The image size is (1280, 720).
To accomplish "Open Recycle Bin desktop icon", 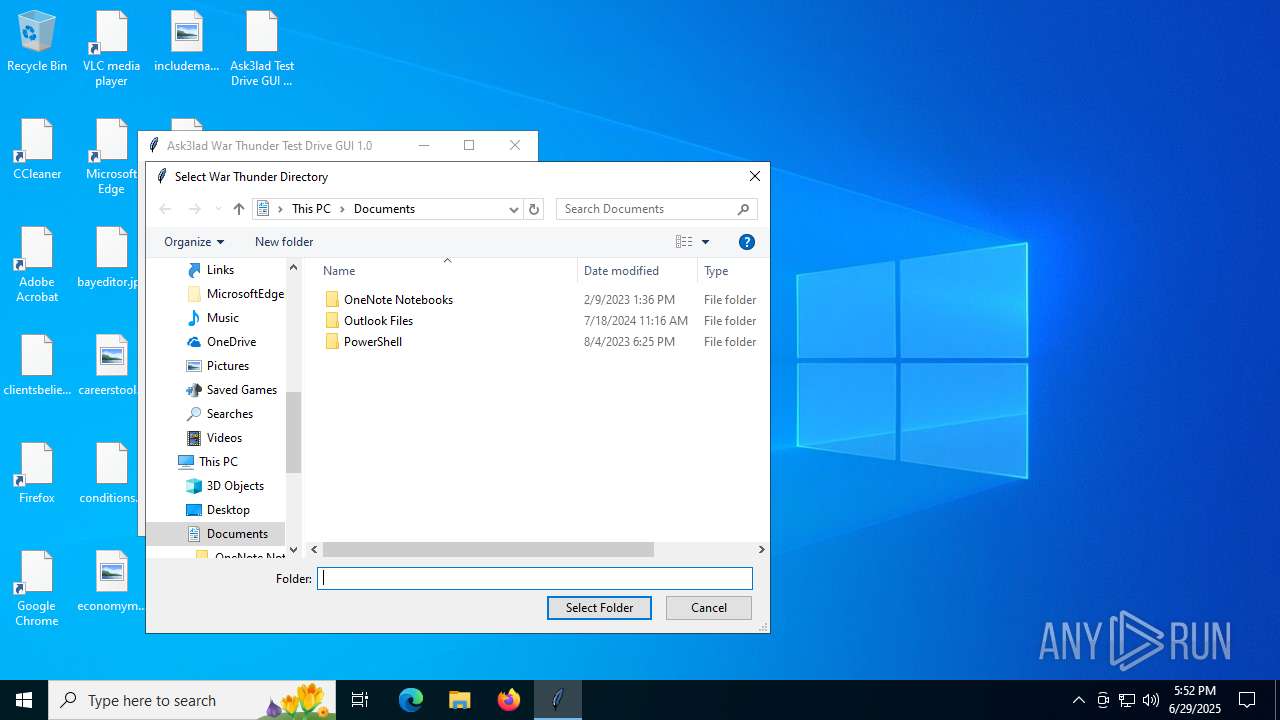I will point(37,42).
